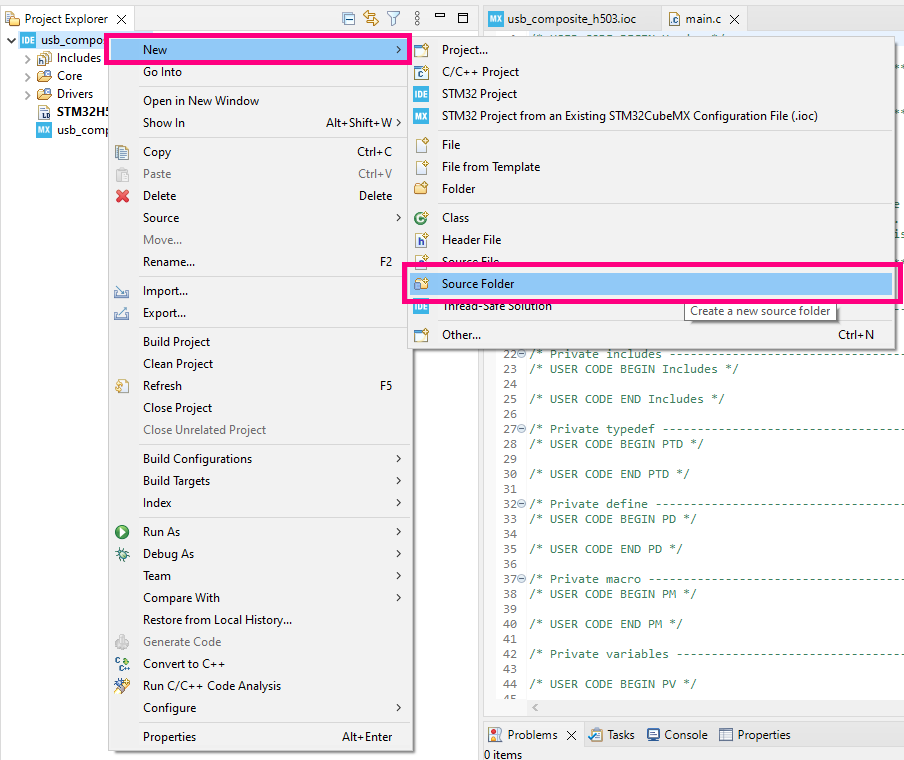
Task: Click the Convert to C++ icon
Action: coord(122,664)
